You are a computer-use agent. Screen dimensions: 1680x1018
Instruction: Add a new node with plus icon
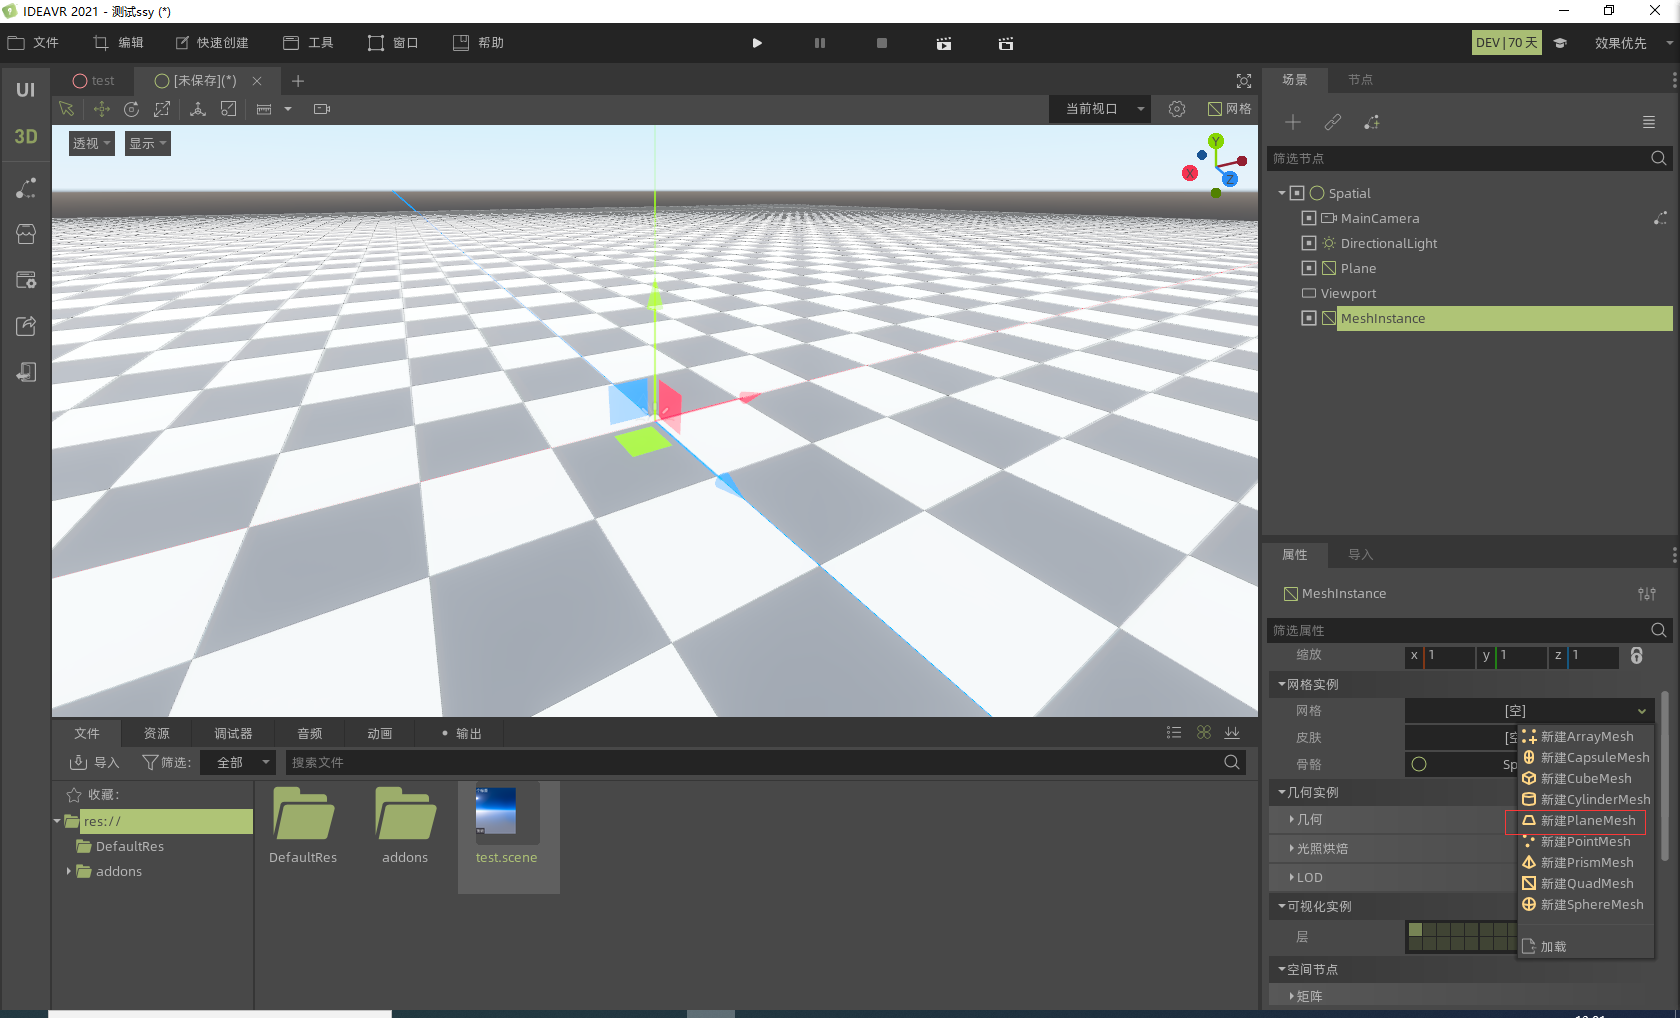(x=1293, y=122)
